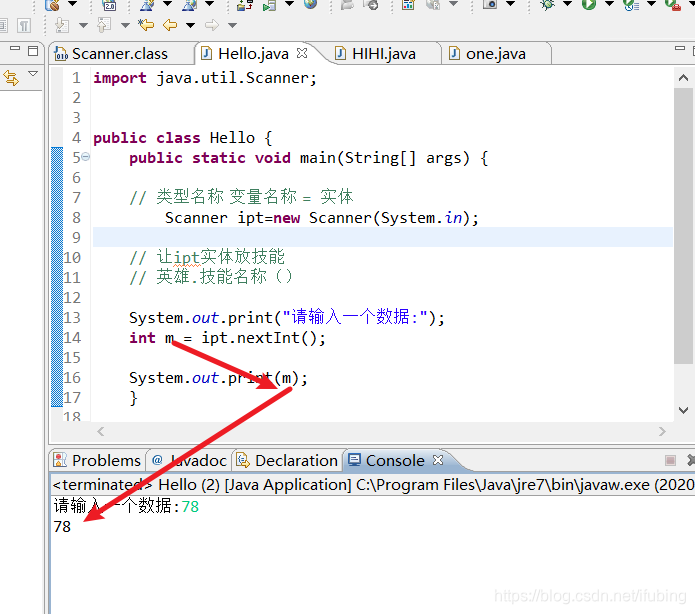
Task: Click the editor vertical scrollbar thumb
Action: tap(683, 226)
